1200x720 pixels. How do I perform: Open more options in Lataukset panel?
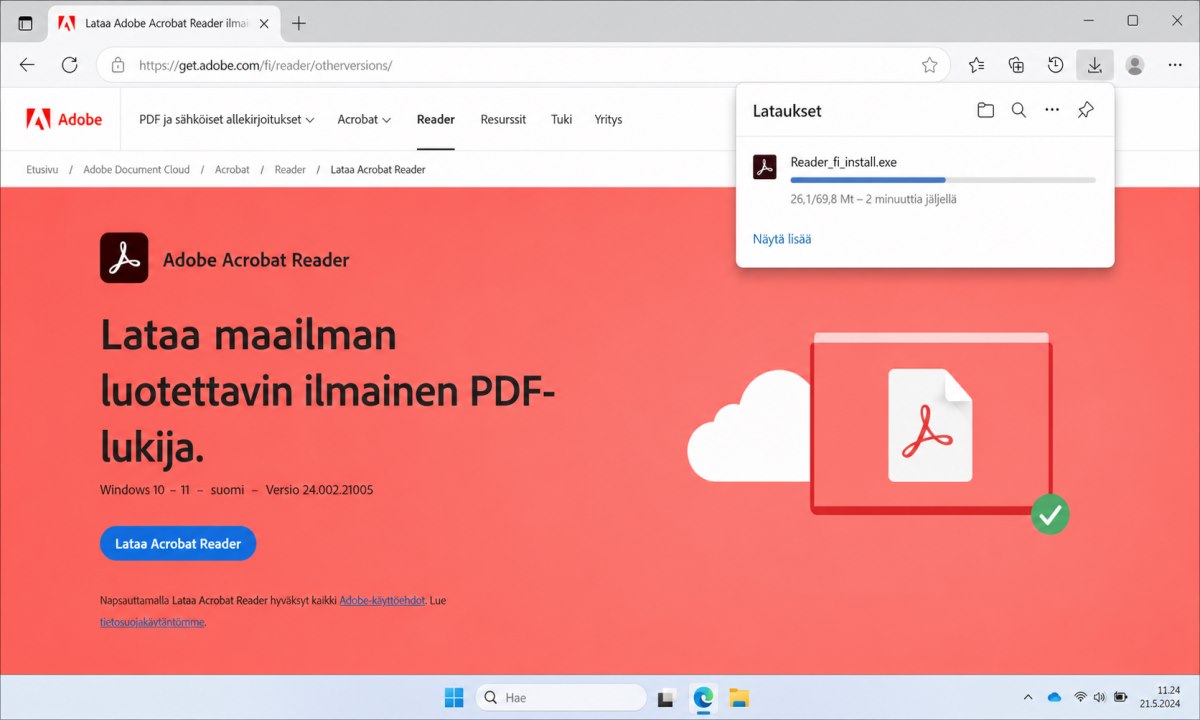tap(1051, 110)
